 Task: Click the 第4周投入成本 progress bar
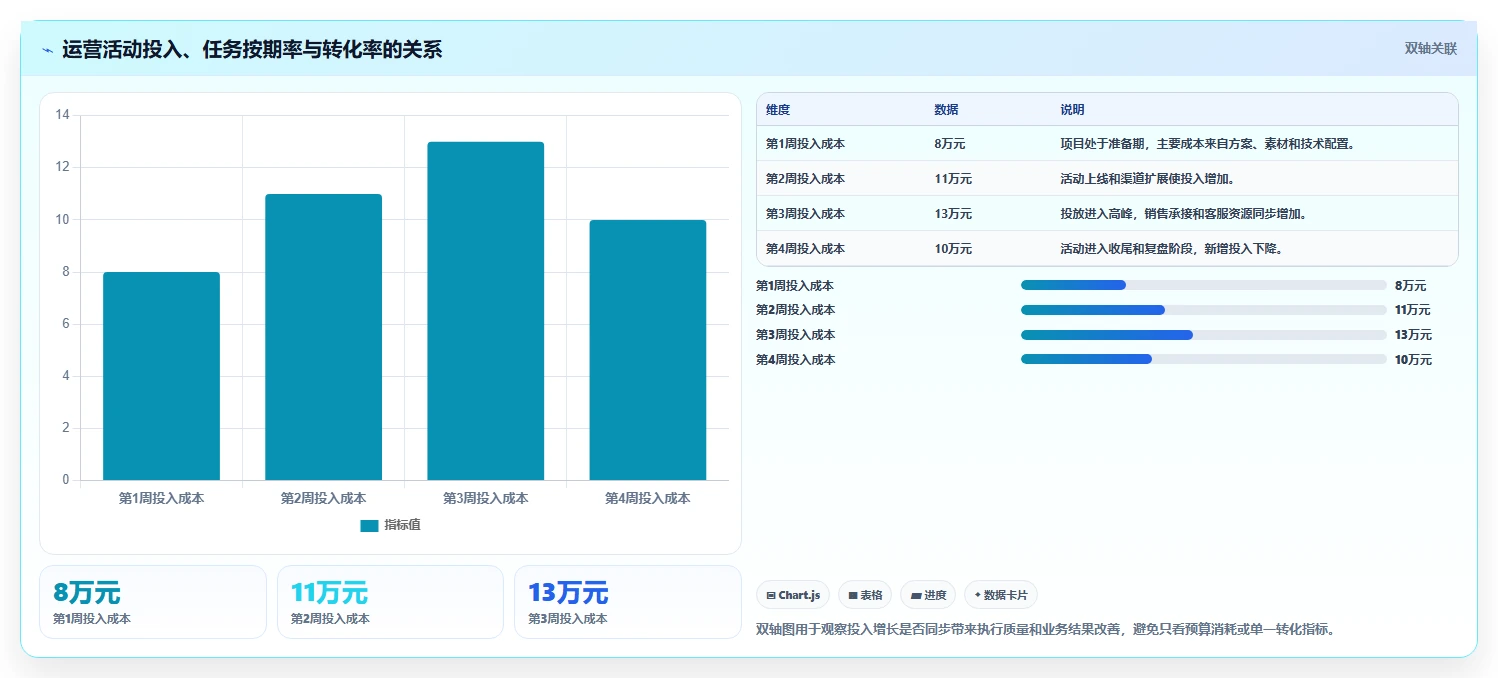coord(1204,359)
